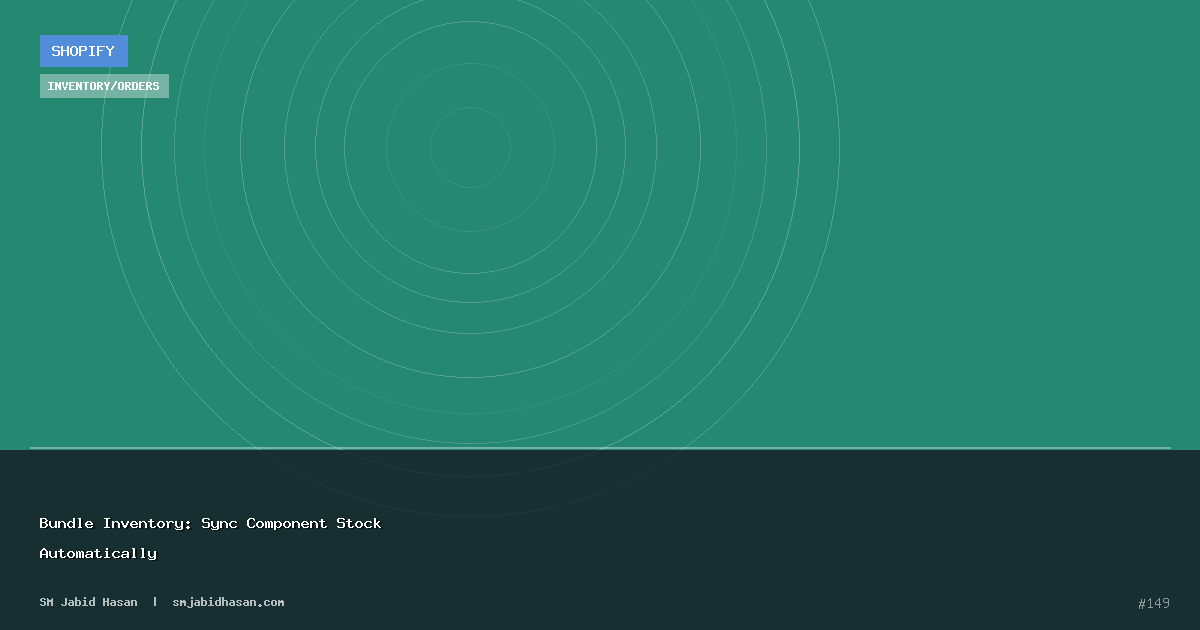Image resolution: width=1200 pixels, height=630 pixels.
Task: Click the blue SHOPIFY tag icon
Action: (83, 51)
